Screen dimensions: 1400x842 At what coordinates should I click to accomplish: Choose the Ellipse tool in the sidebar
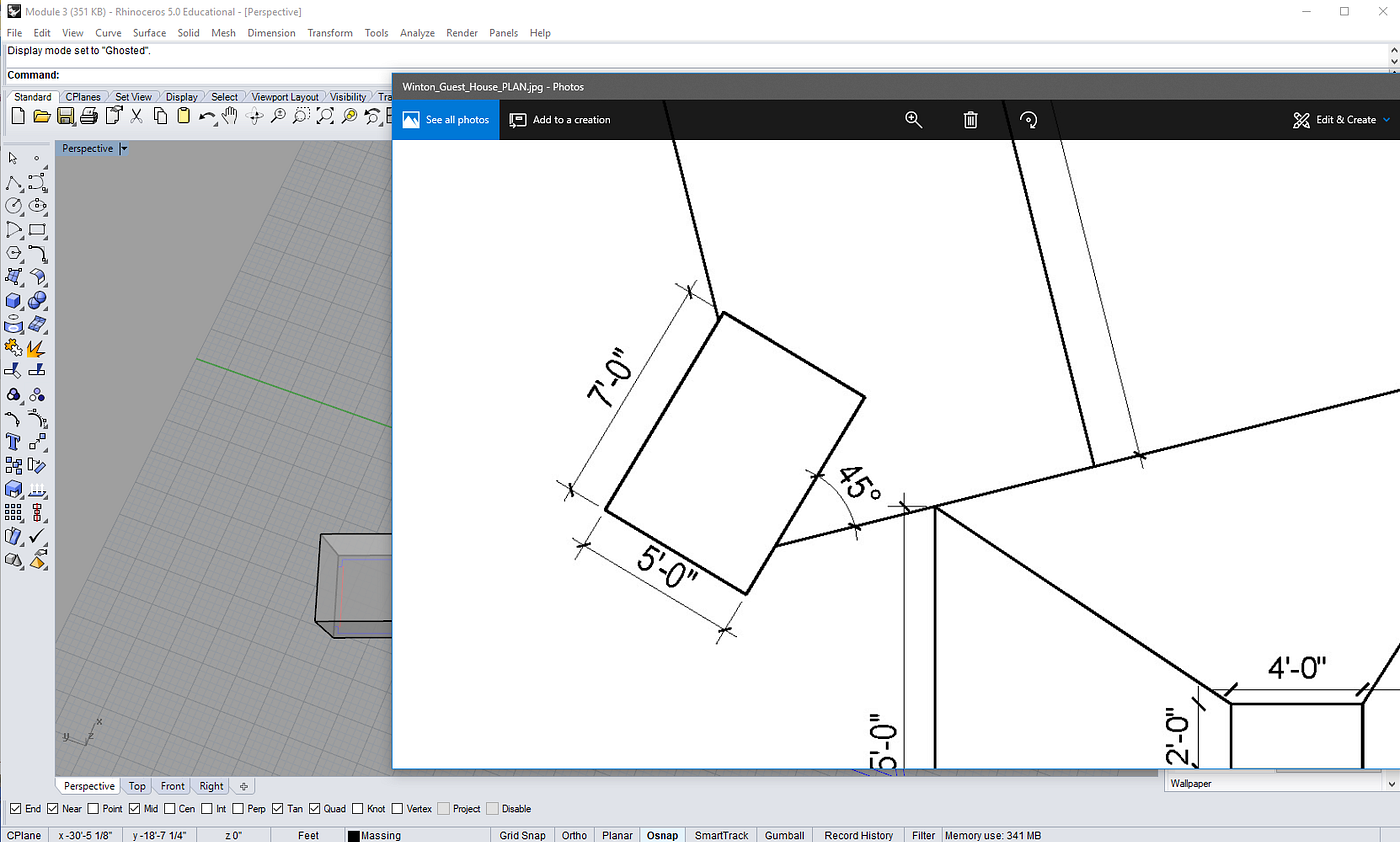pos(38,205)
